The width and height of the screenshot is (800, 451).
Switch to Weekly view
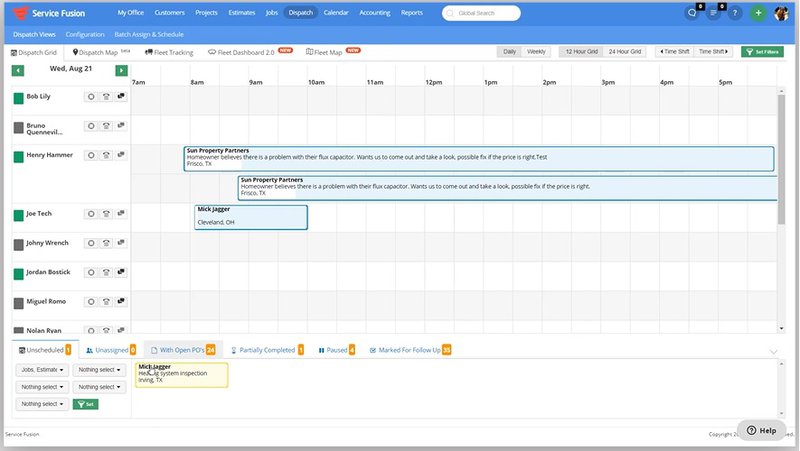(536, 52)
